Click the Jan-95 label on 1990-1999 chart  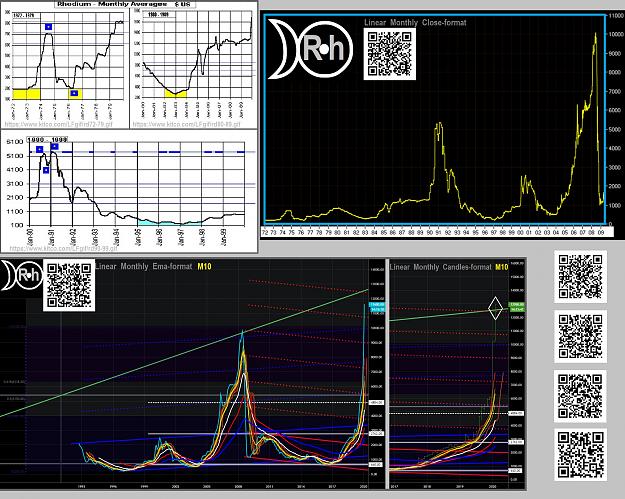pyautogui.click(x=138, y=237)
